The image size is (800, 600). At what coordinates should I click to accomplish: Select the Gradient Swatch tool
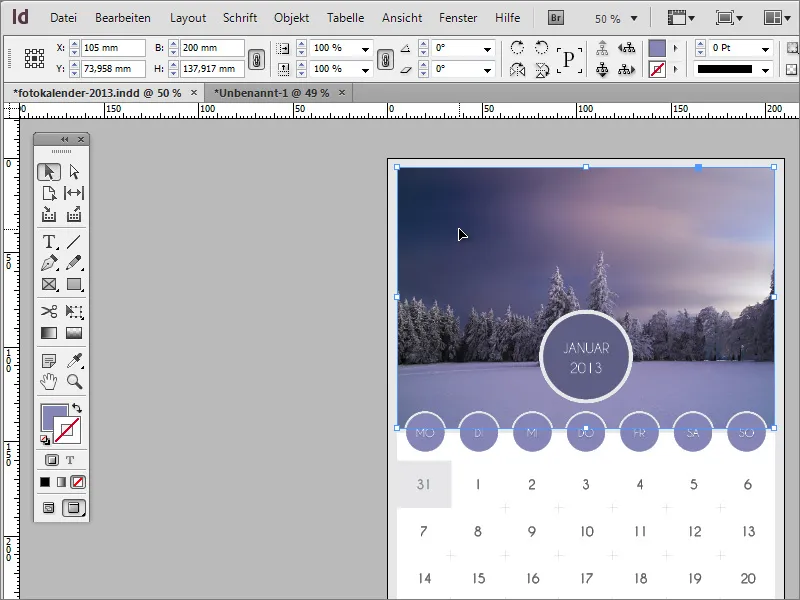(49, 333)
